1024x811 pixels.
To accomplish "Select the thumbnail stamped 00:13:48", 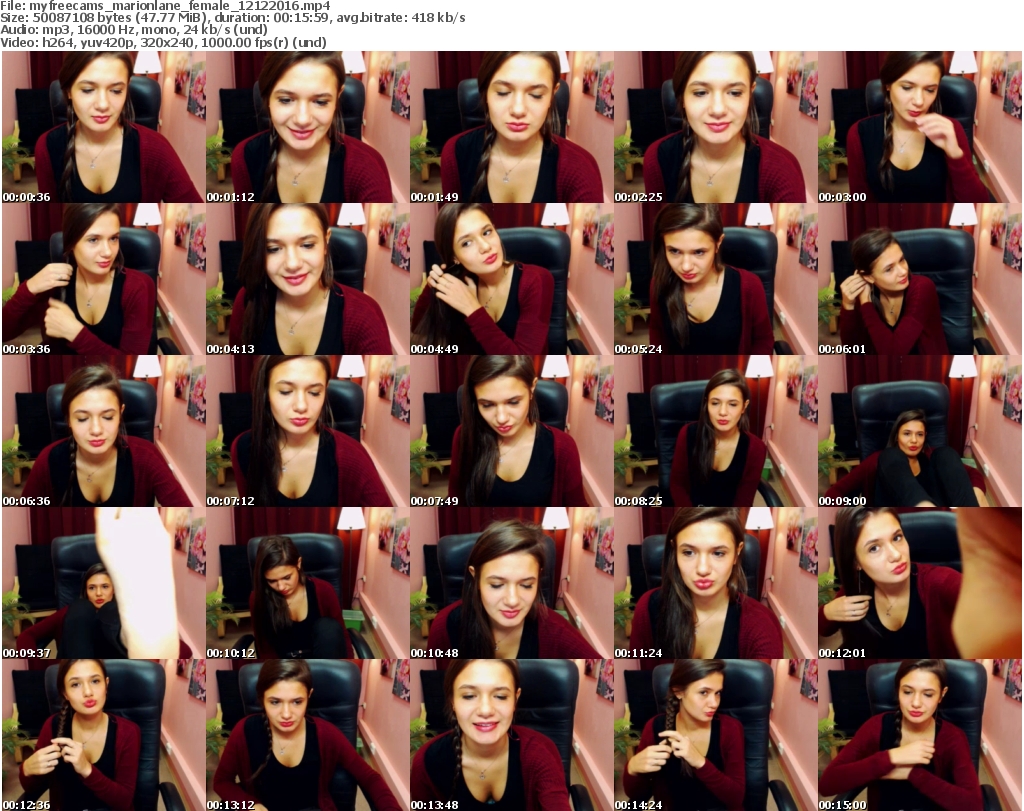I will (x=511, y=735).
